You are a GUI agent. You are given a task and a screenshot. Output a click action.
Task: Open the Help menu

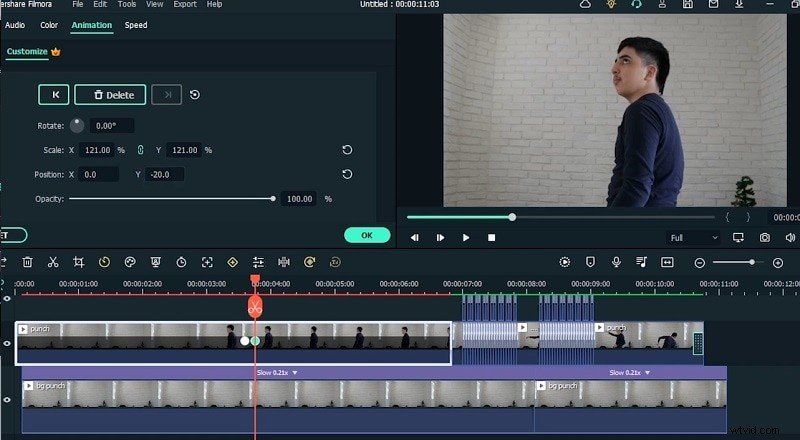[x=214, y=4]
